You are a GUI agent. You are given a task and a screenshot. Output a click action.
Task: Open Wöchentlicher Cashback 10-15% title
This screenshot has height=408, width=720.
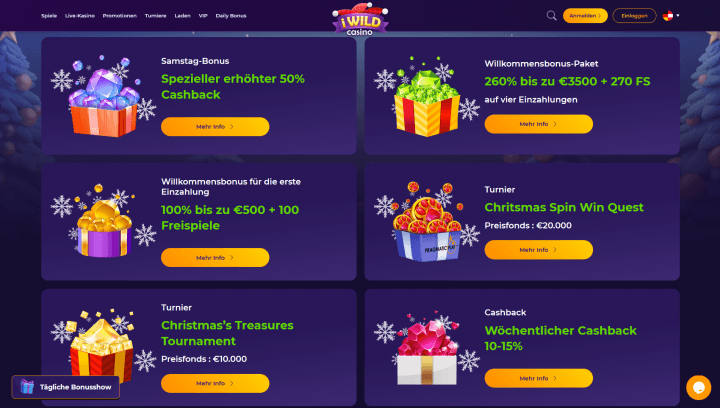point(561,338)
